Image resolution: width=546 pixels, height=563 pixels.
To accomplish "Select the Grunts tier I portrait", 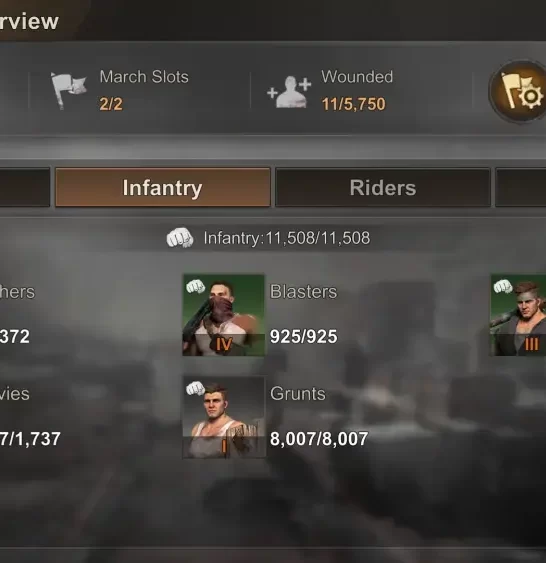I will pyautogui.click(x=224, y=417).
